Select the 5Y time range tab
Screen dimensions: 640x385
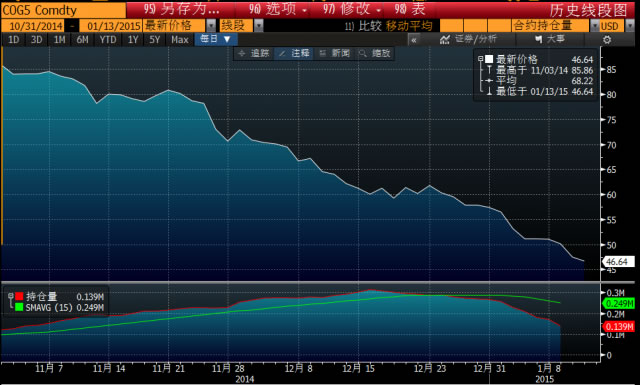pos(154,40)
